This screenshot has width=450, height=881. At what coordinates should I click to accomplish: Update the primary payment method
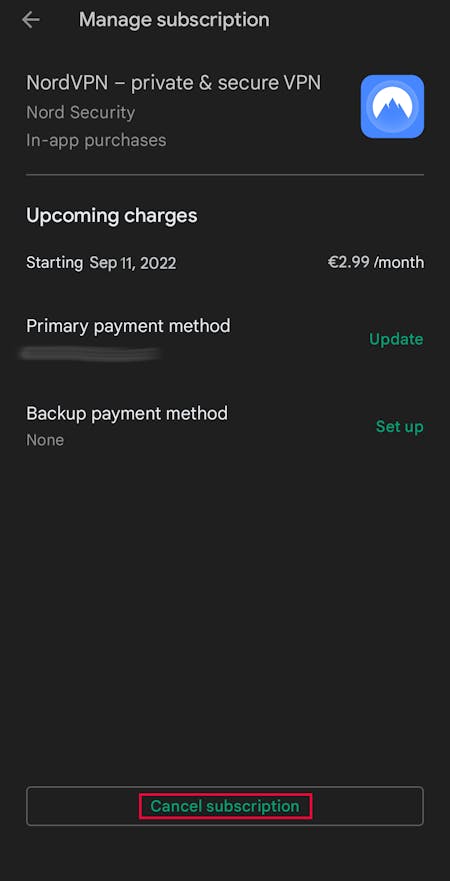point(396,339)
